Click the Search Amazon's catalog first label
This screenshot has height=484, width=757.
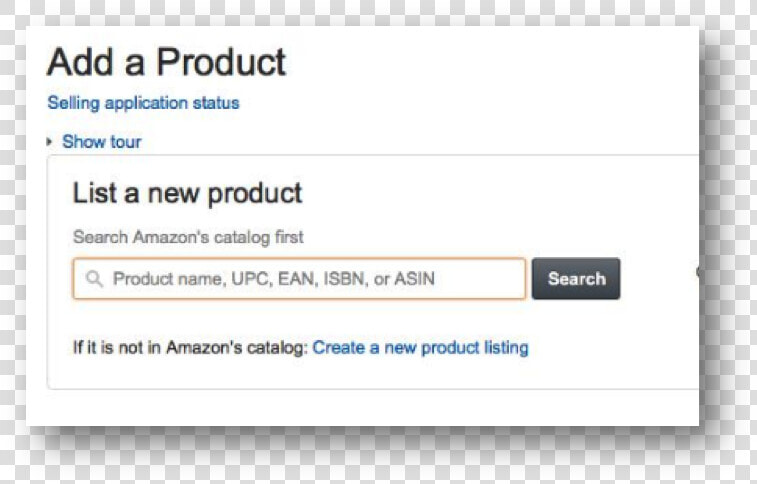click(x=188, y=237)
